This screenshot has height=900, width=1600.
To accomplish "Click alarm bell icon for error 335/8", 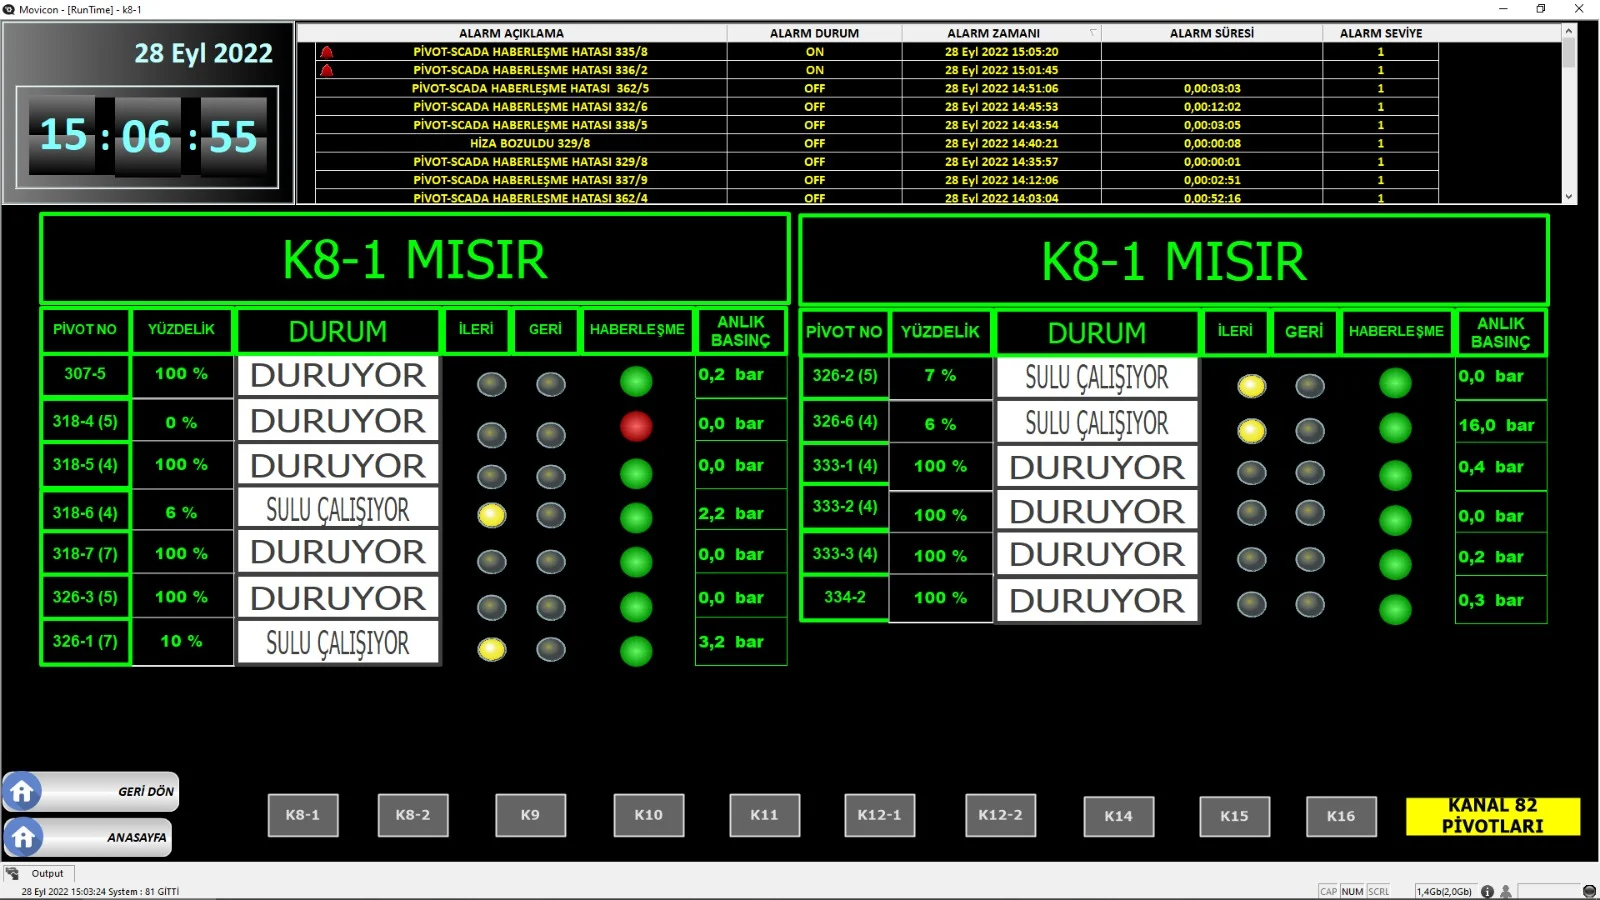I will pos(326,52).
